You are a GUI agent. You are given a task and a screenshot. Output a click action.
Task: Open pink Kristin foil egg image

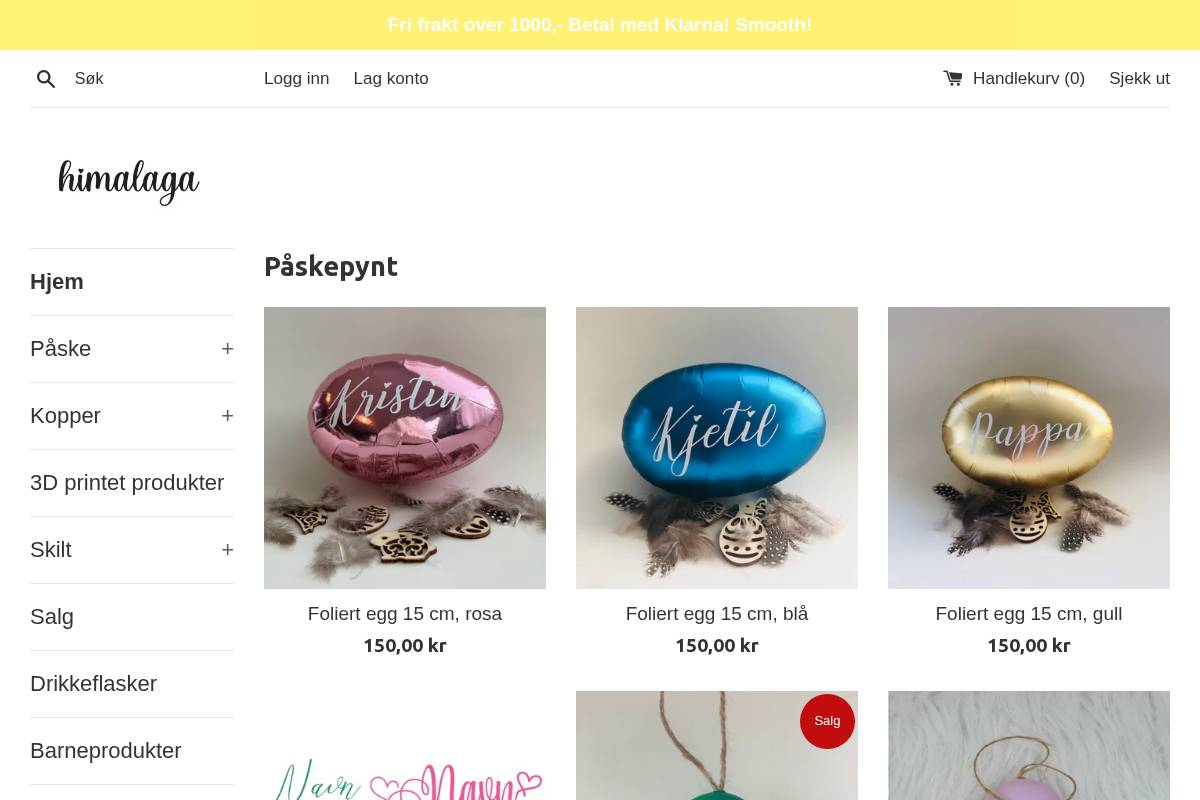pyautogui.click(x=405, y=448)
